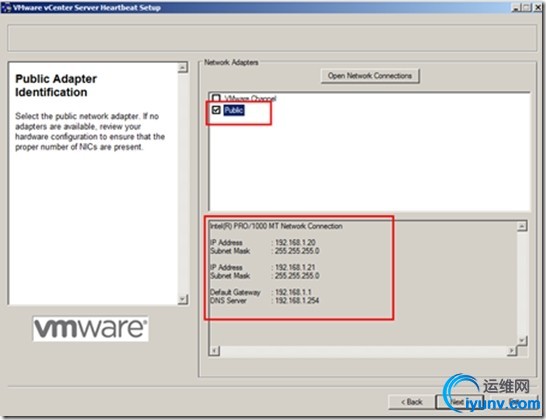Click the IP address 192.168.1.21

[x=295, y=267]
